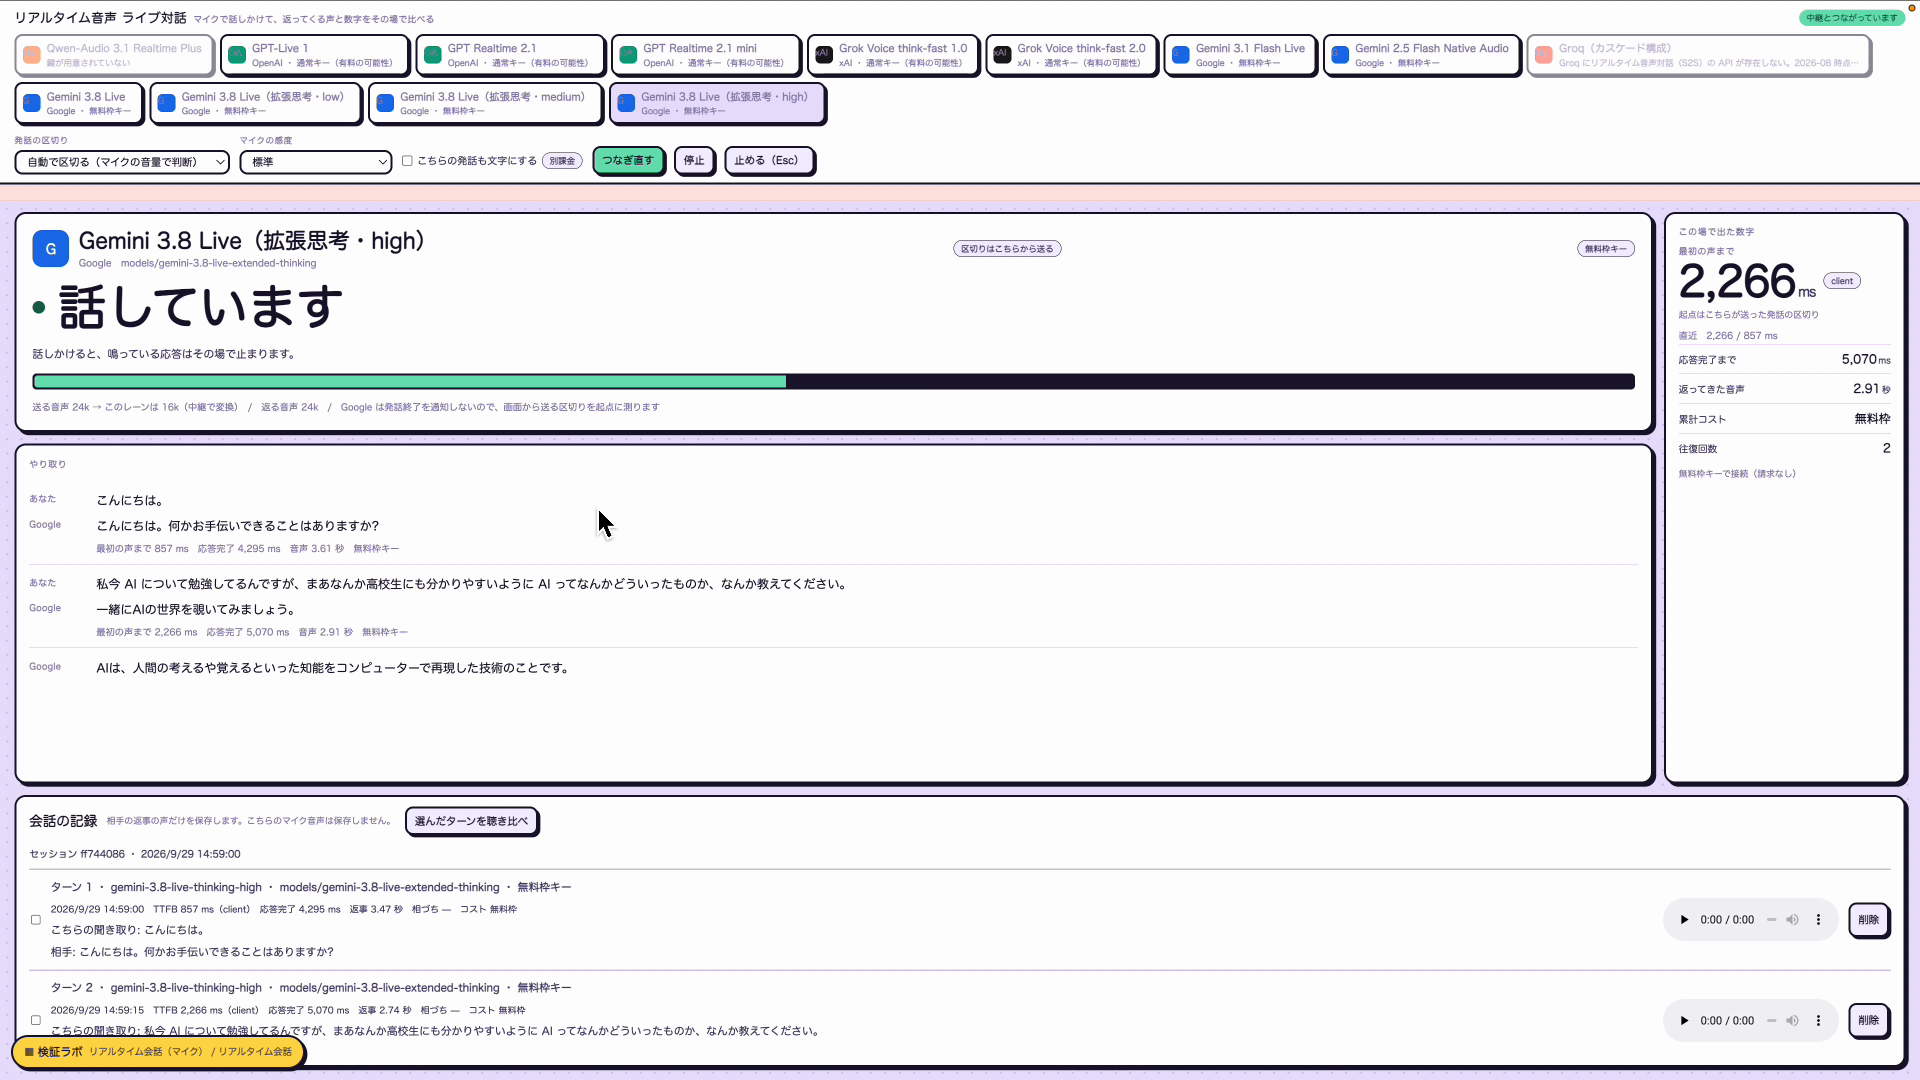The image size is (1920, 1080).
Task: Click the client badge next to 2,266 ms
Action: [1842, 281]
